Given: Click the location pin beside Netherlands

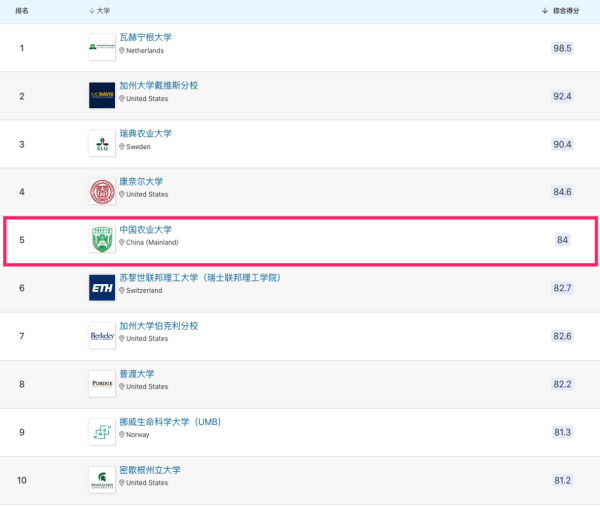Looking at the screenshot, I should [122, 51].
